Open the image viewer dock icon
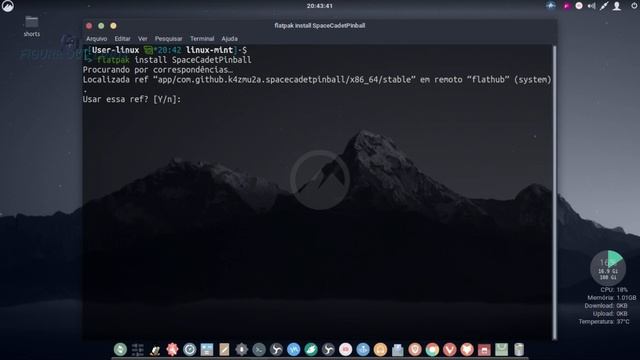Image resolution: width=640 pixels, height=360 pixels. tap(207, 349)
